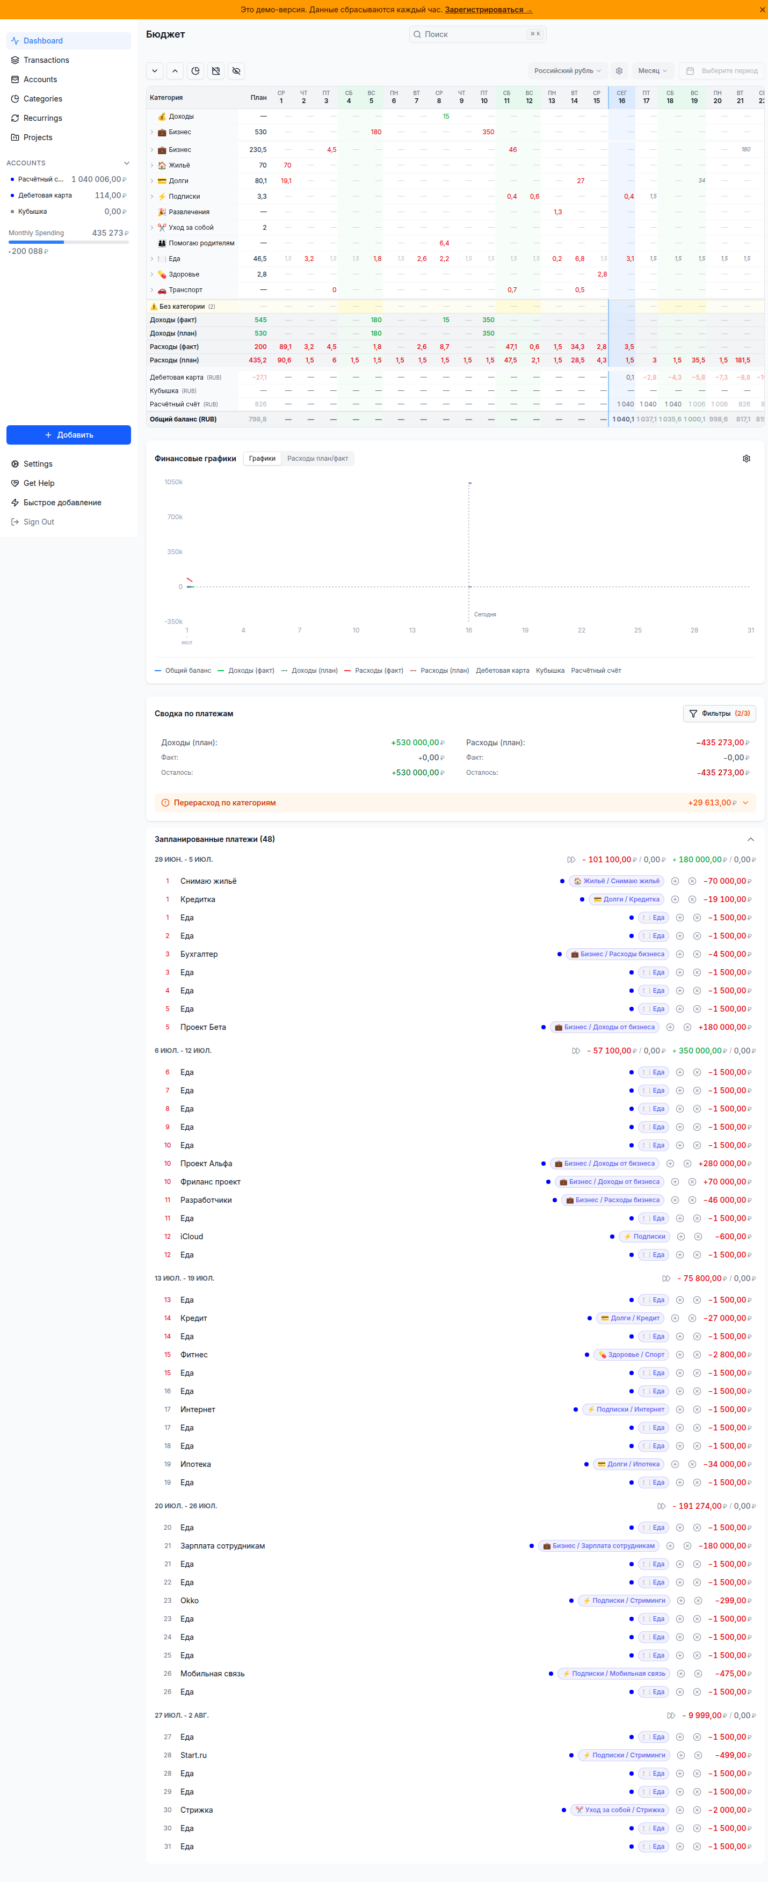Open Categories in the sidebar
Viewport: 768px width, 1882px height.
(x=68, y=99)
